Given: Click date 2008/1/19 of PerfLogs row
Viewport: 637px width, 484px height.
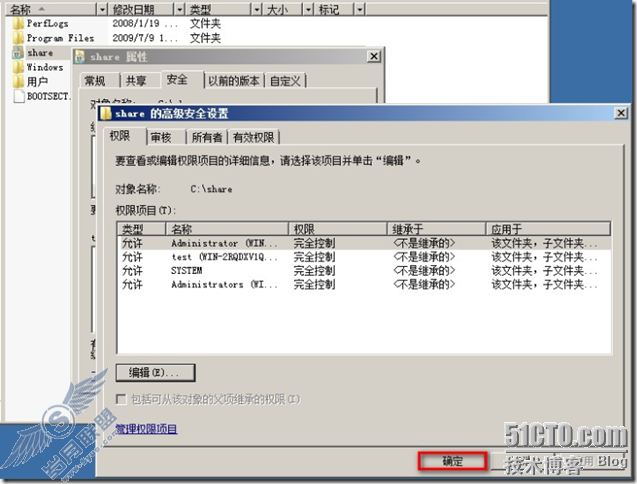Looking at the screenshot, I should pyautogui.click(x=145, y=24).
